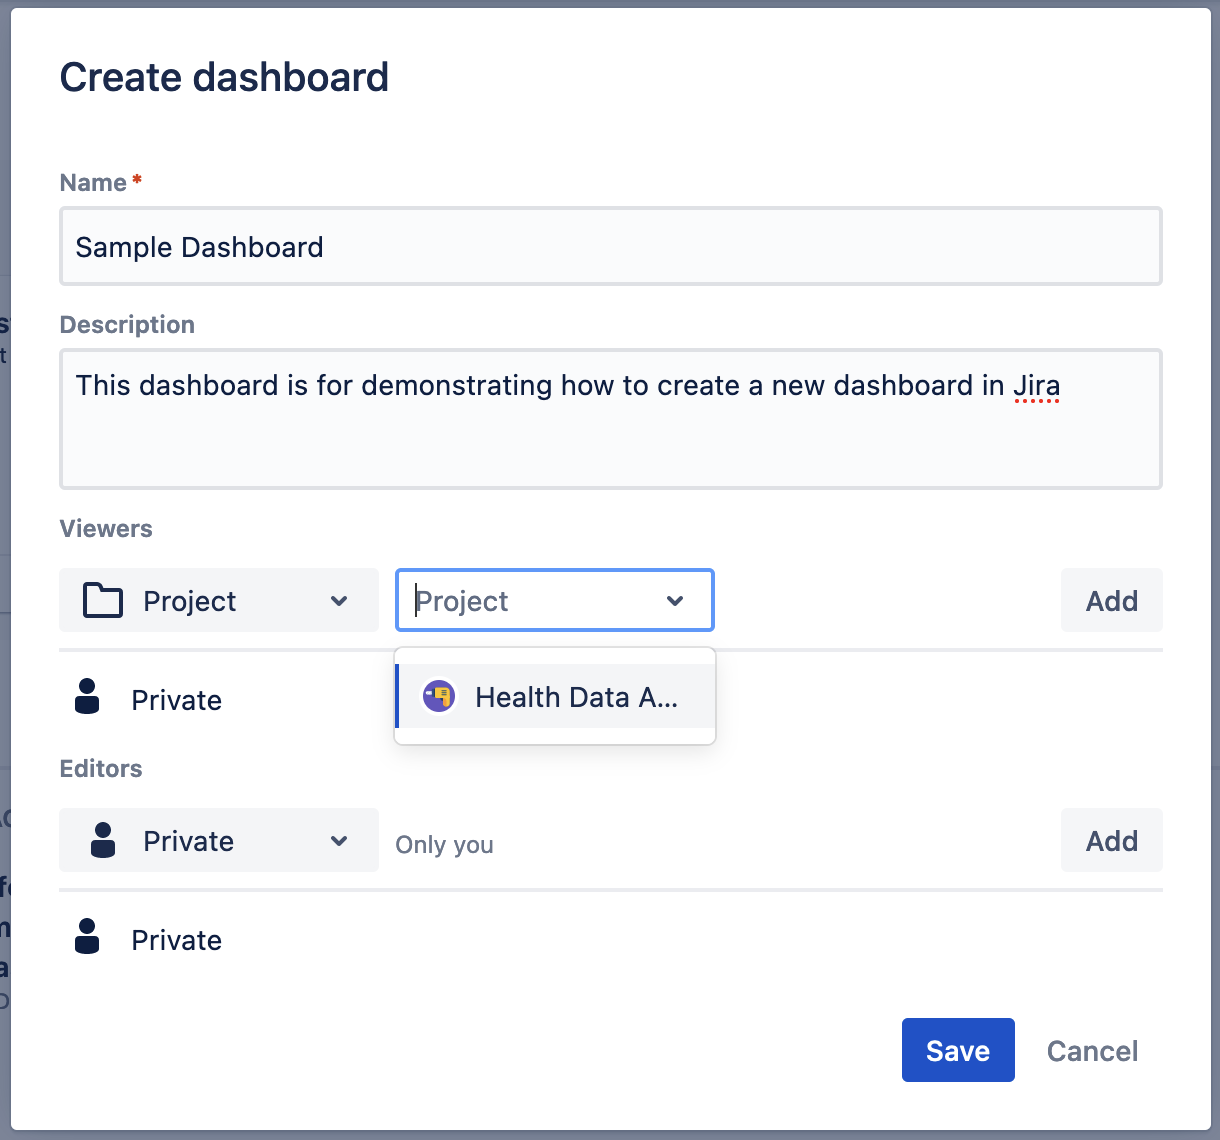
Task: Expand Viewers type dropdown via its chevron
Action: [339, 601]
